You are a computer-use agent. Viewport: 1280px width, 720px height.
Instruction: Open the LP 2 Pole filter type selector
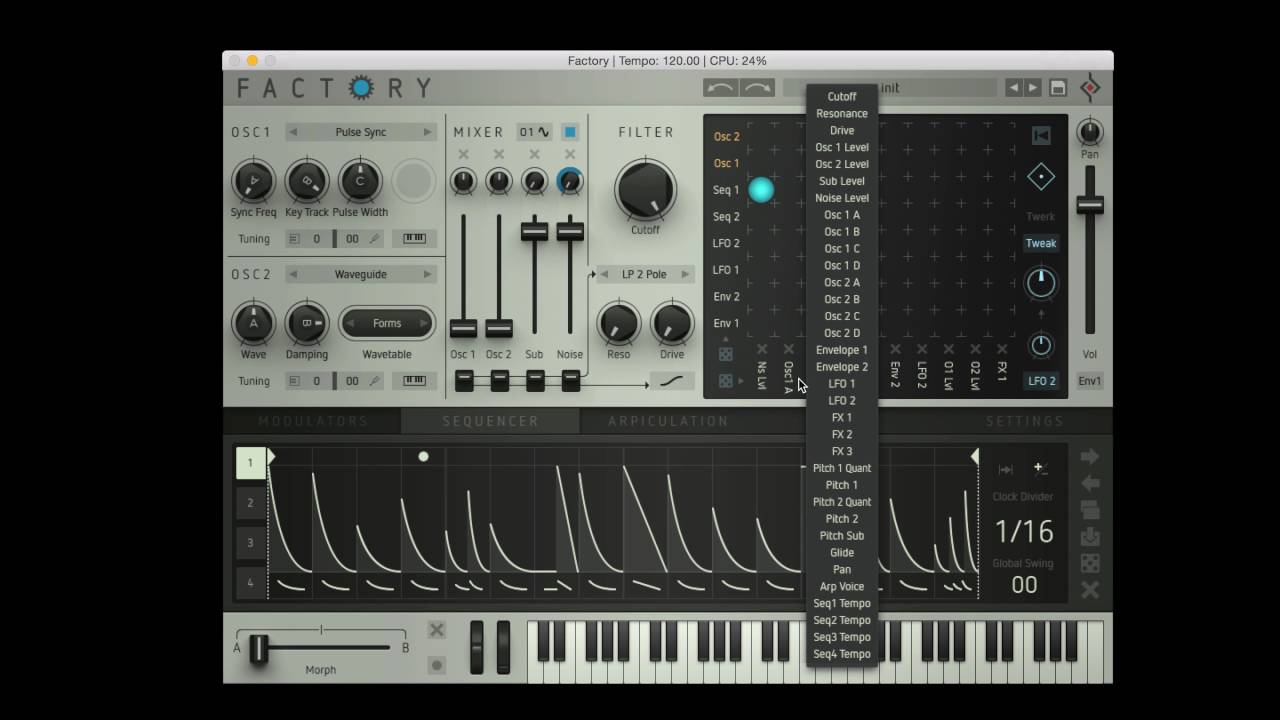point(645,274)
